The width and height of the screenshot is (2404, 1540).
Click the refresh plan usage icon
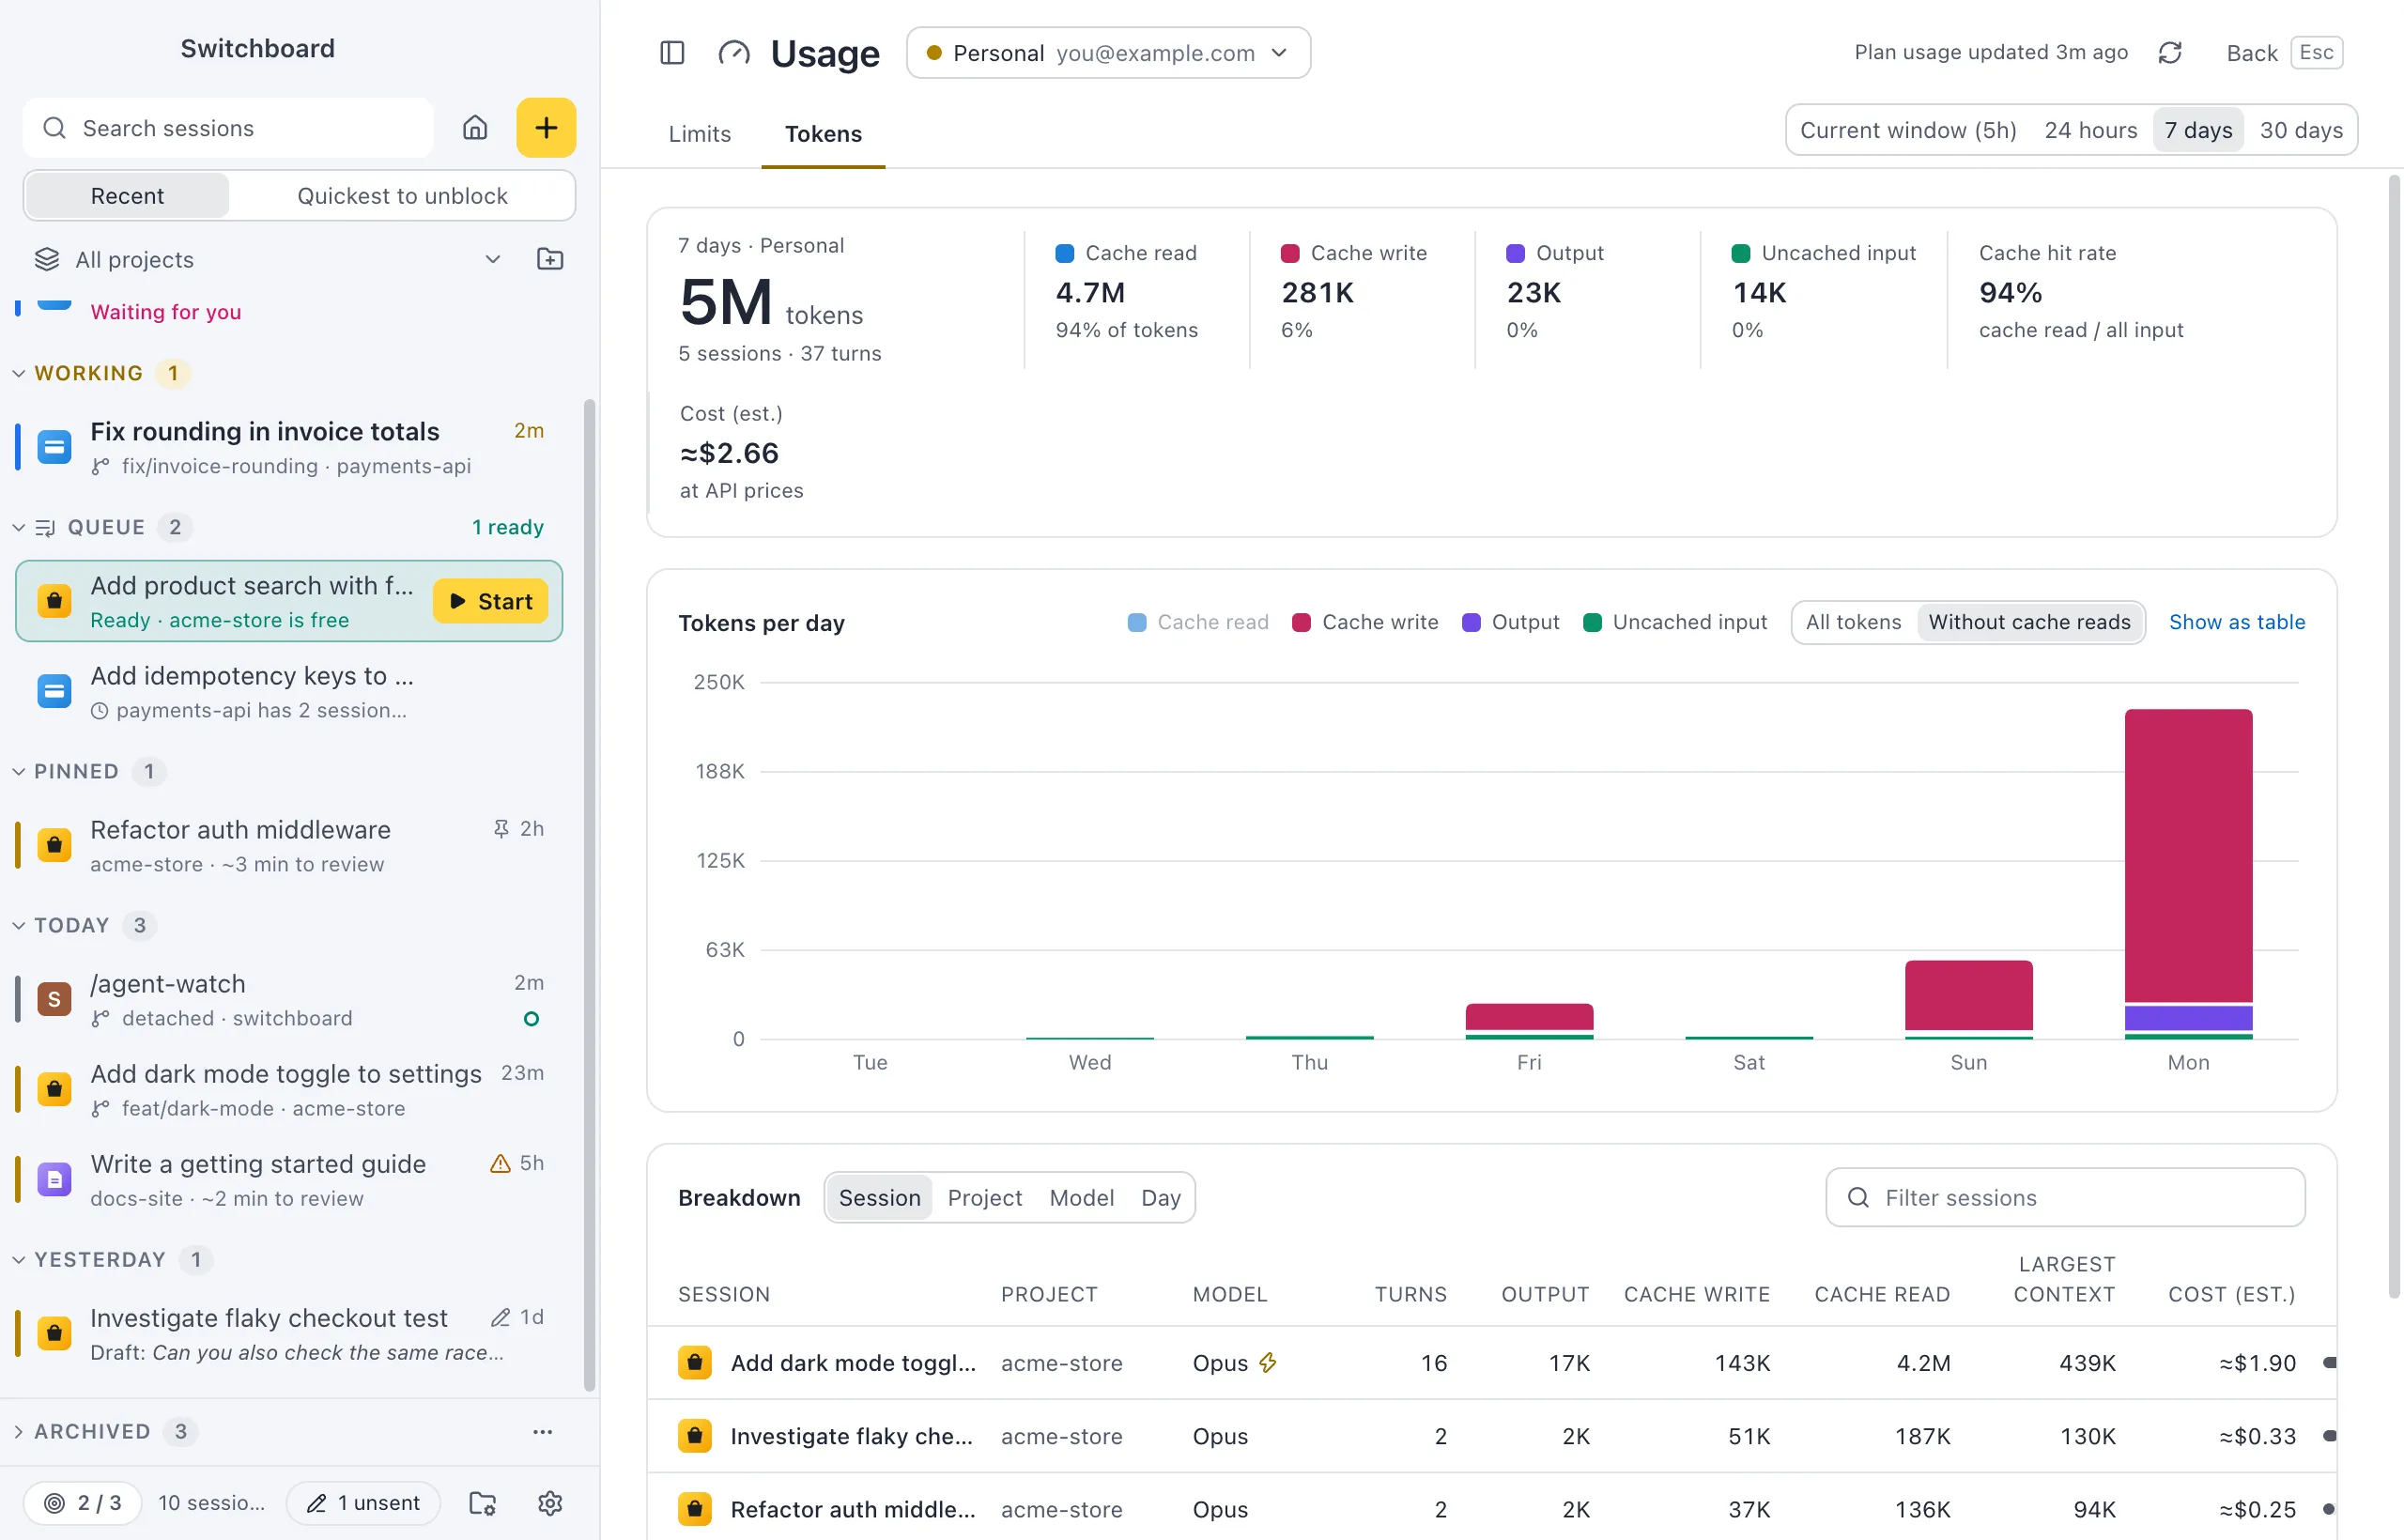2169,53
